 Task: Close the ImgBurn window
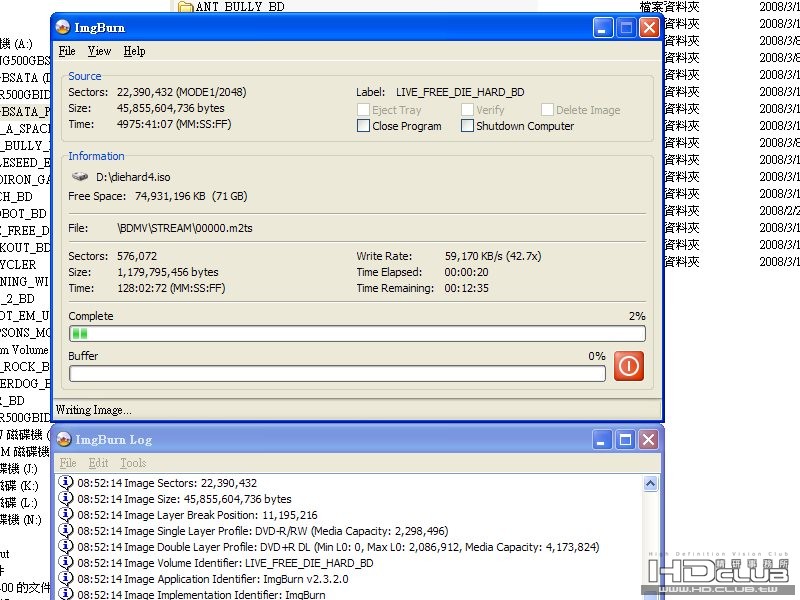pyautogui.click(x=649, y=28)
